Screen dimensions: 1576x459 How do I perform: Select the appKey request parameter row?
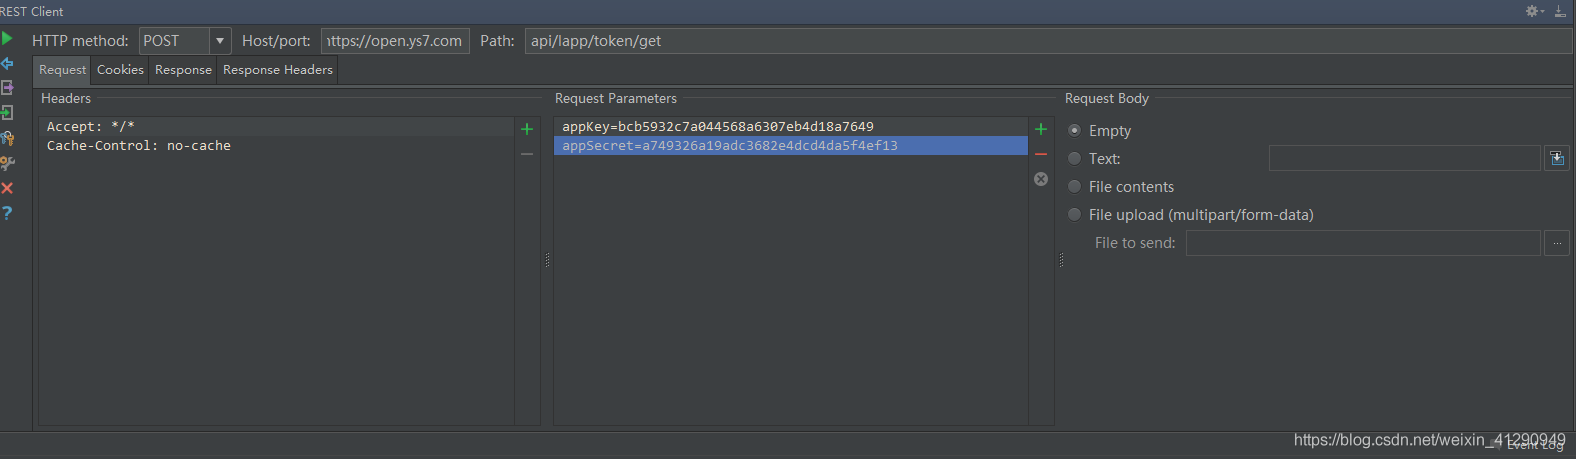[717, 127]
